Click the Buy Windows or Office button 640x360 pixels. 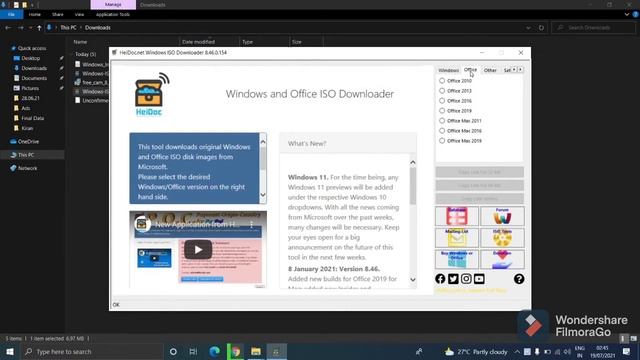point(457,259)
